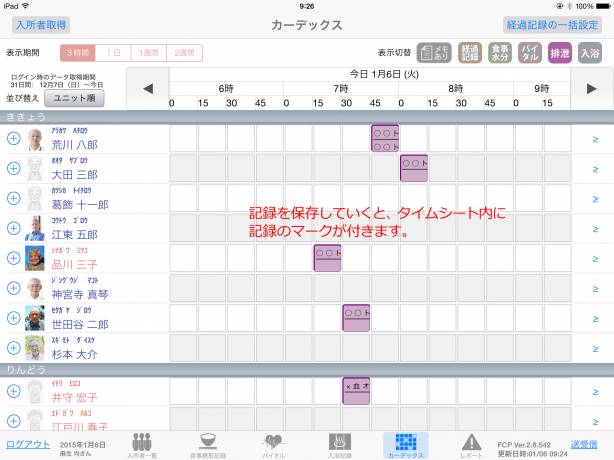Screen dimensions: 614x460
Task: Toggle the 排泄 display filter
Action: 560,53
